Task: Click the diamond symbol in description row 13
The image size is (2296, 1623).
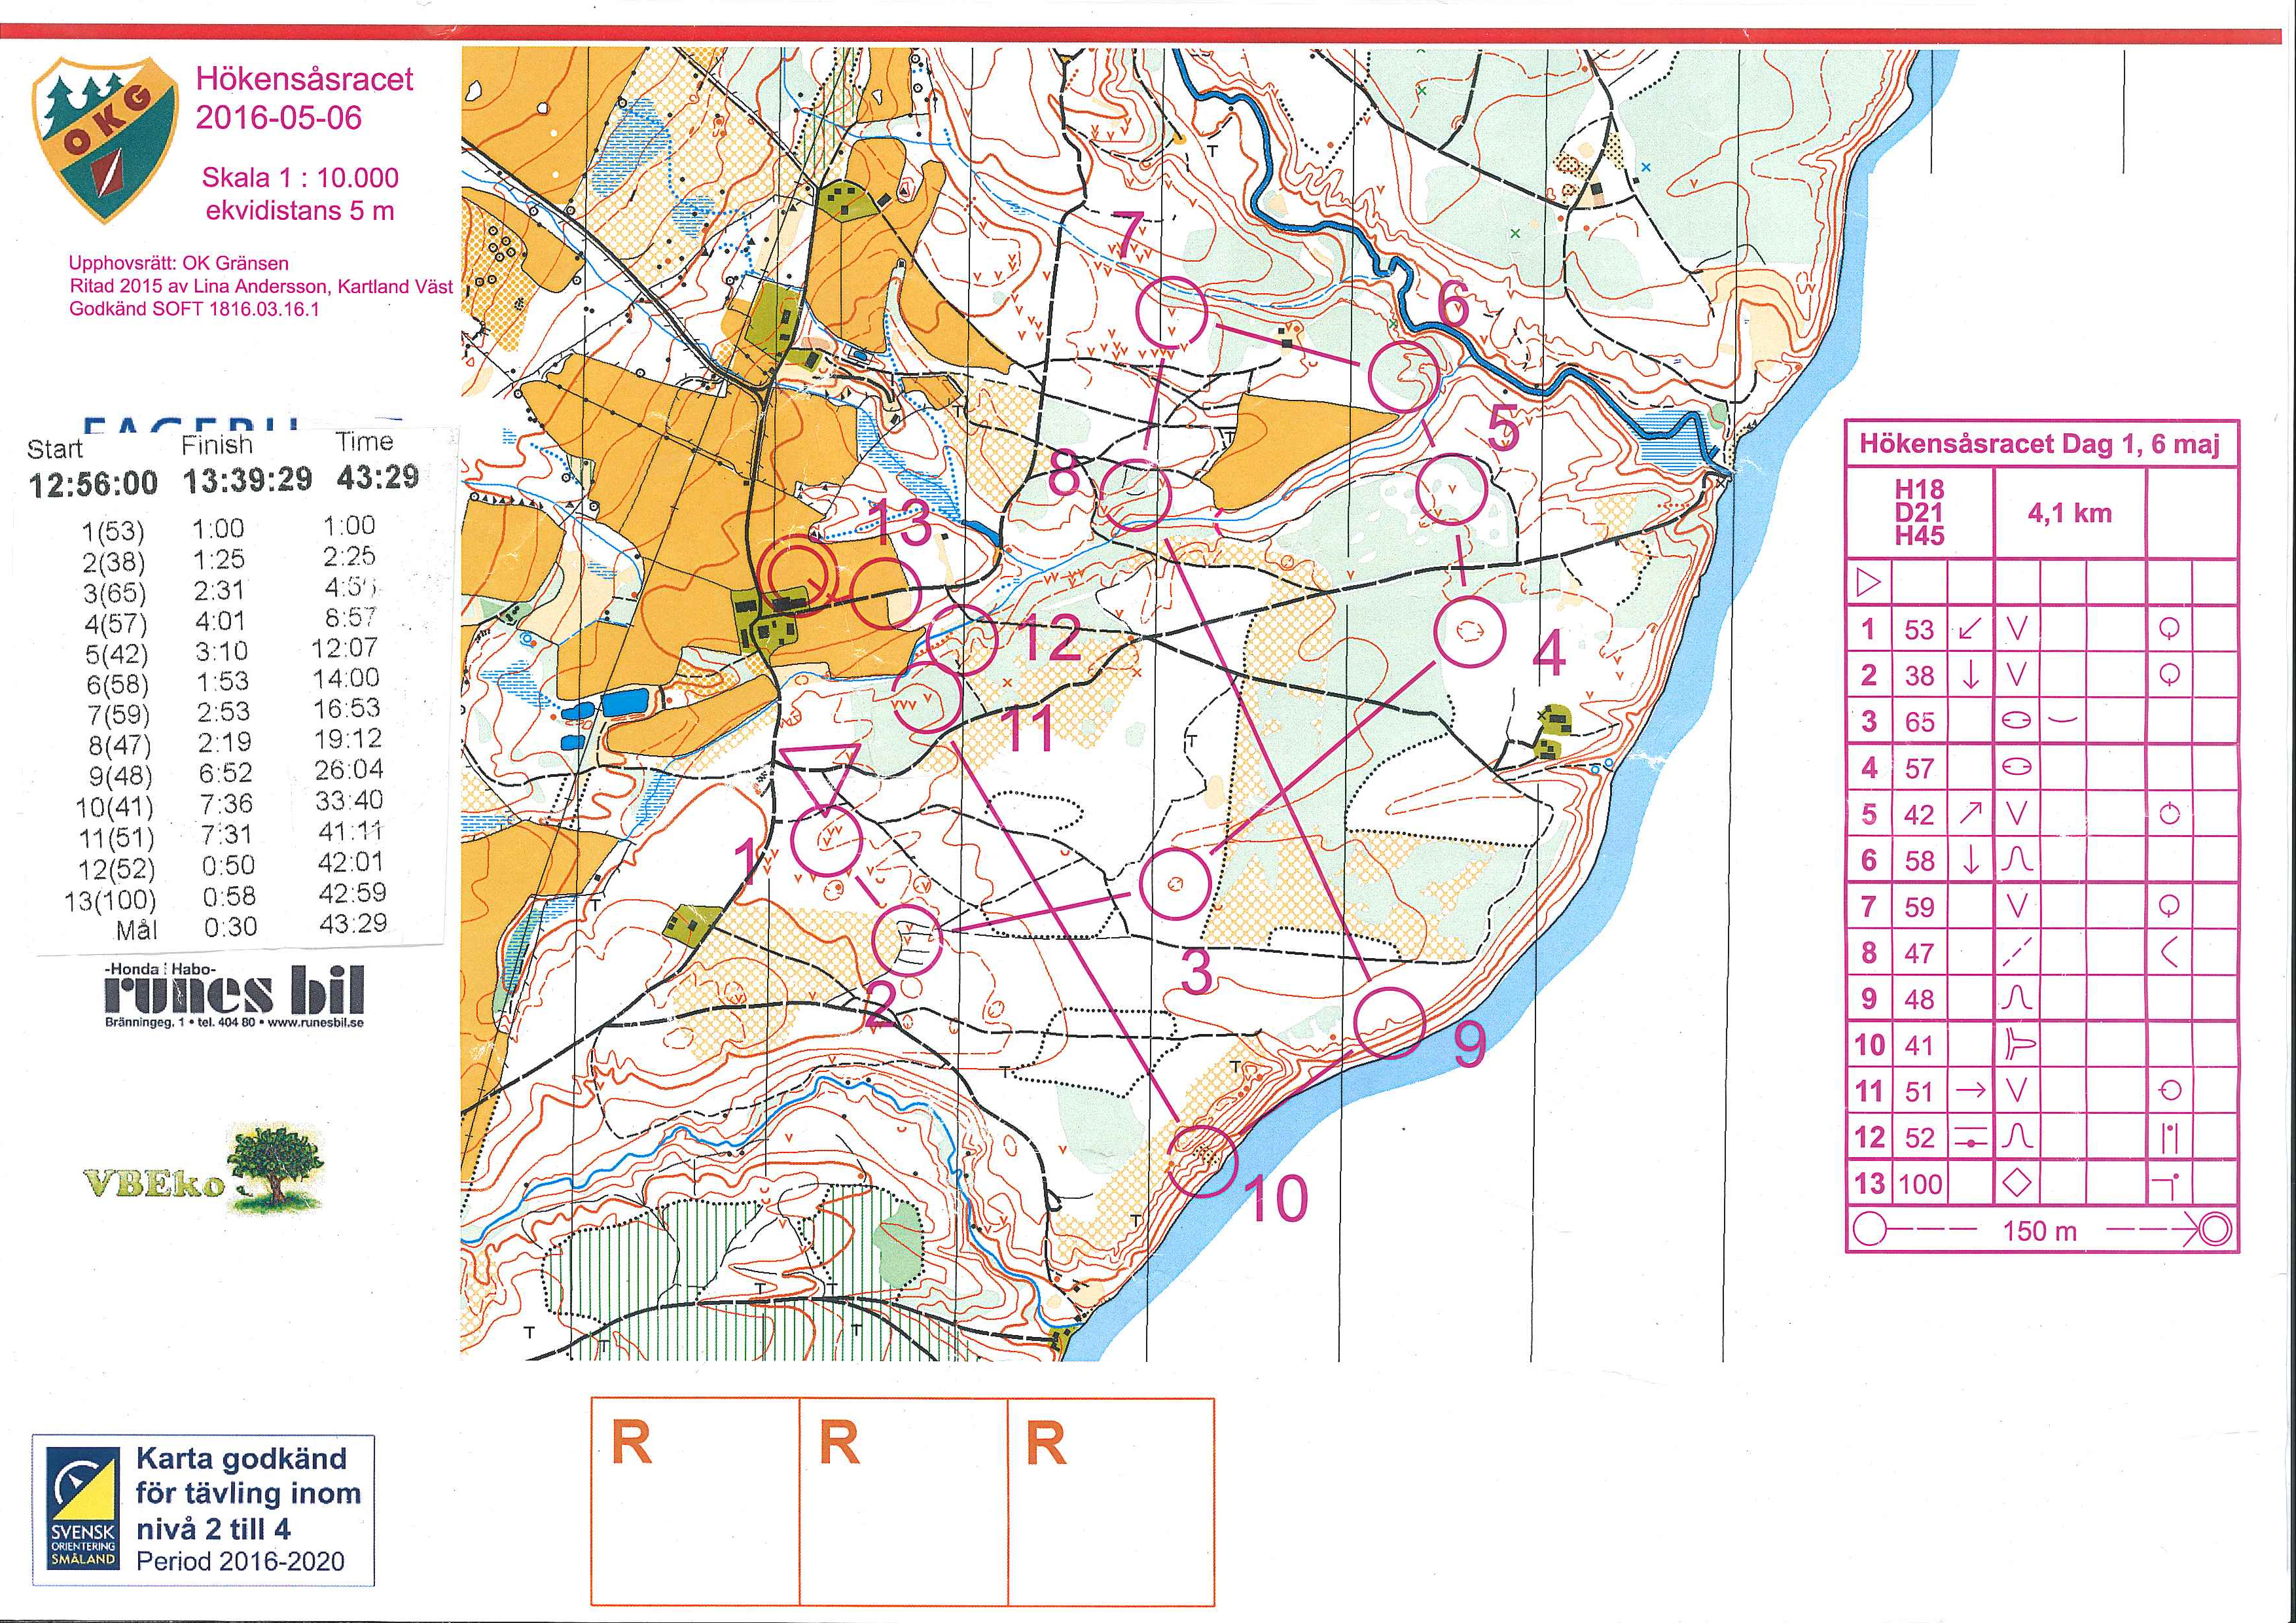Action: click(x=2017, y=1183)
